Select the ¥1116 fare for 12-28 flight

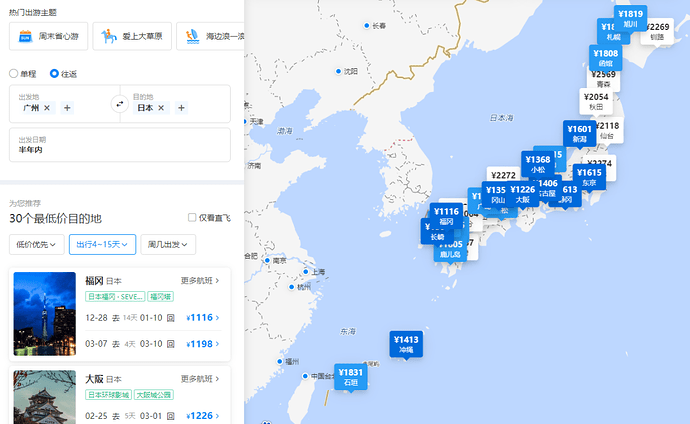point(203,317)
